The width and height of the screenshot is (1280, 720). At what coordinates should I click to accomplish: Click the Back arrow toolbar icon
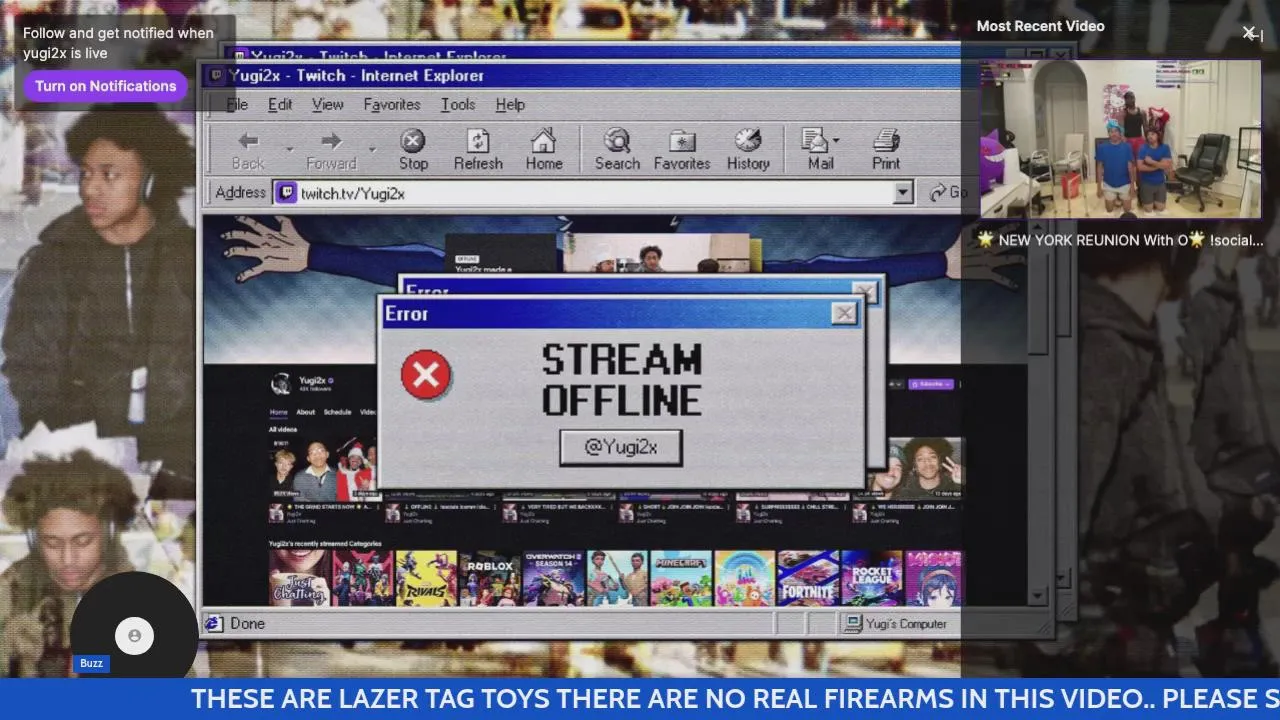[x=248, y=141]
